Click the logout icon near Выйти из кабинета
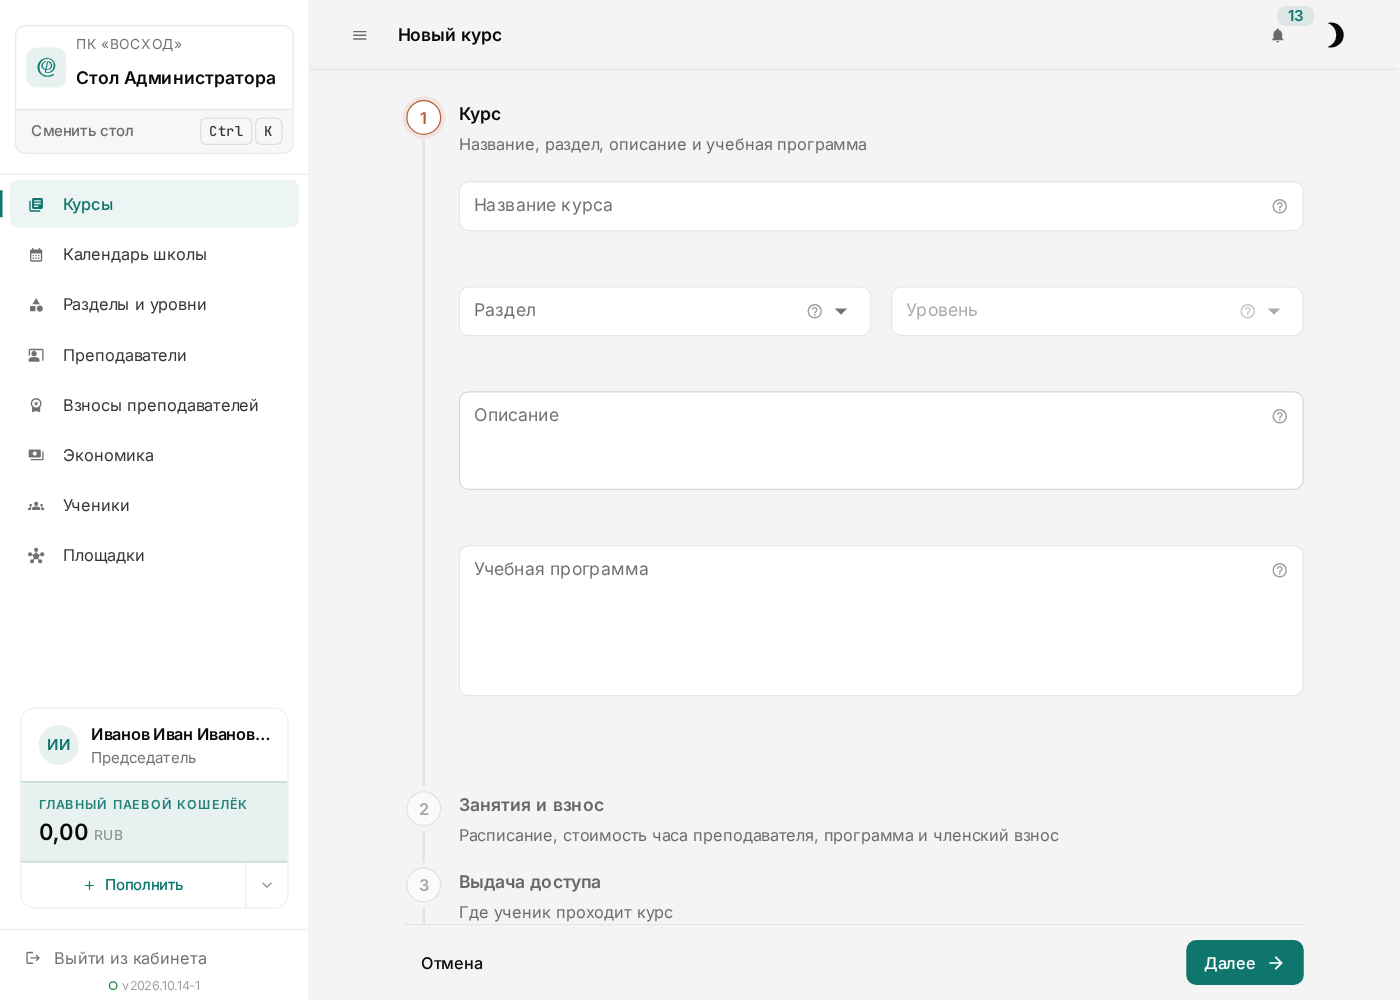 (x=33, y=958)
